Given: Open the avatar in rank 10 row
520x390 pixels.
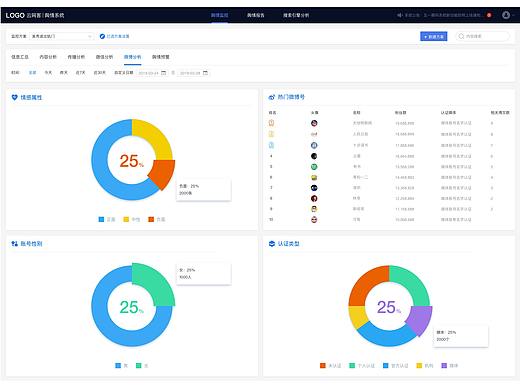Looking at the screenshot, I should (314, 220).
